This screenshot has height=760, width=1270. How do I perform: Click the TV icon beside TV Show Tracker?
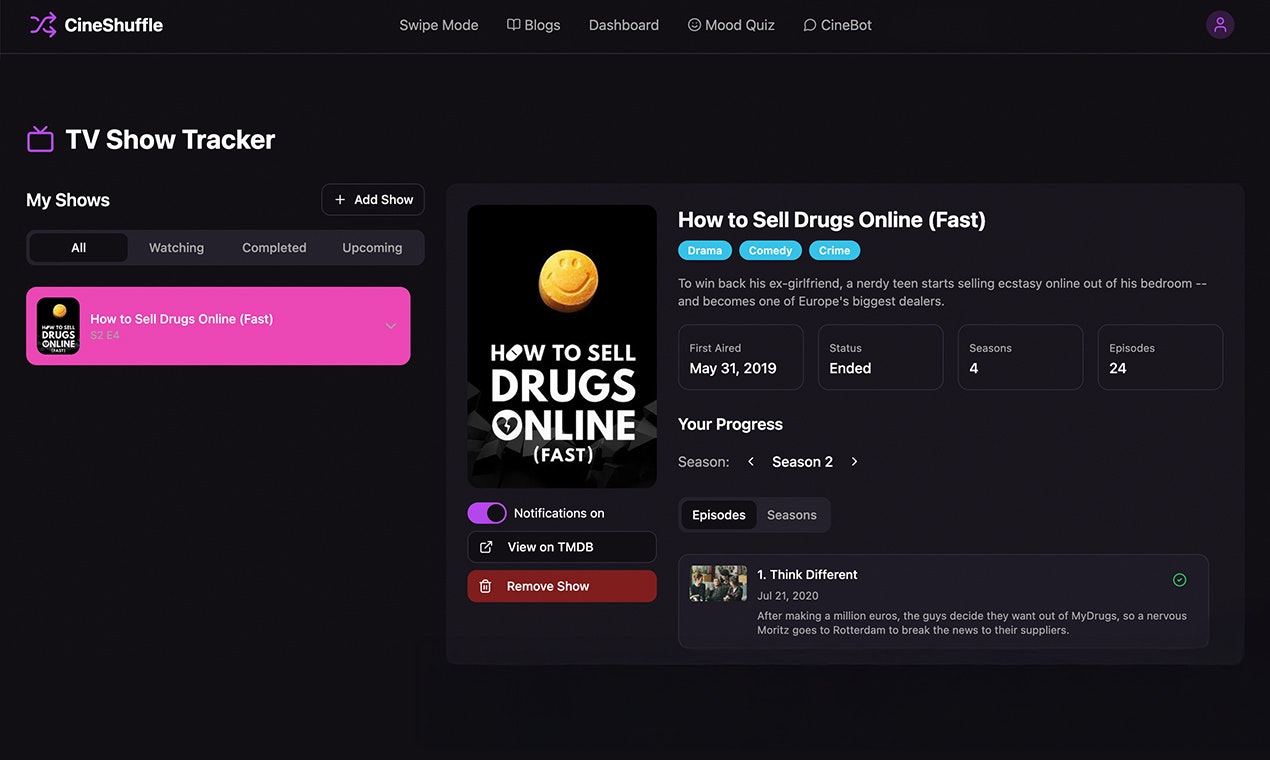pos(40,139)
